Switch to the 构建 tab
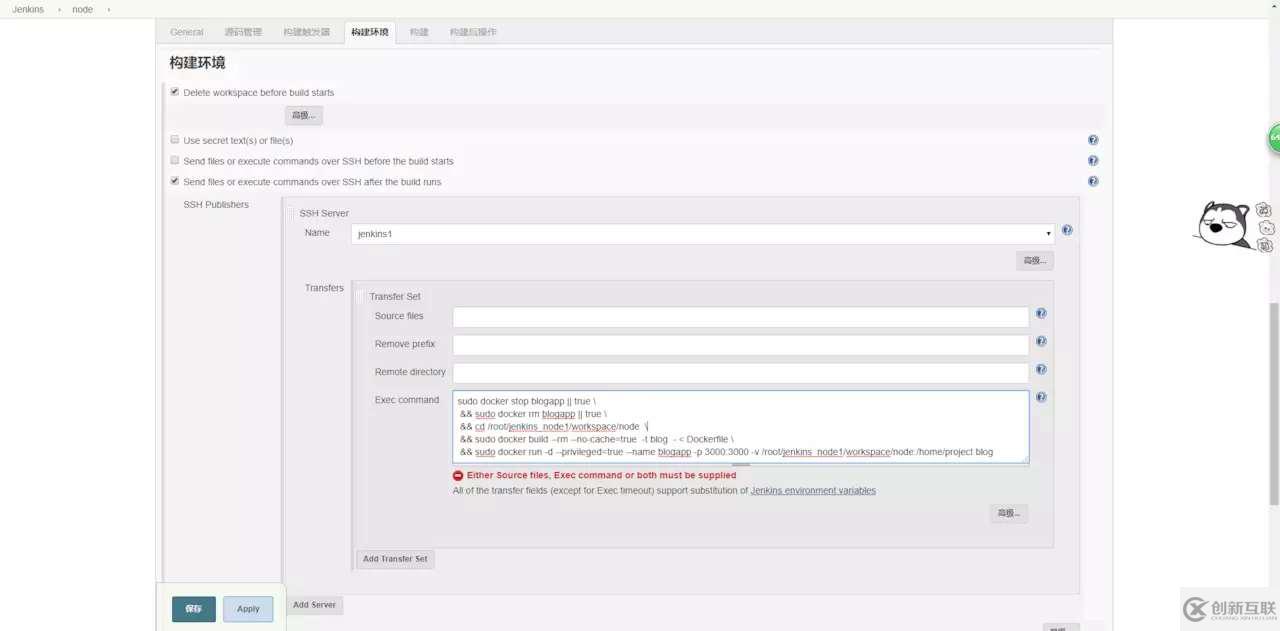The height and width of the screenshot is (631, 1280). (x=419, y=32)
